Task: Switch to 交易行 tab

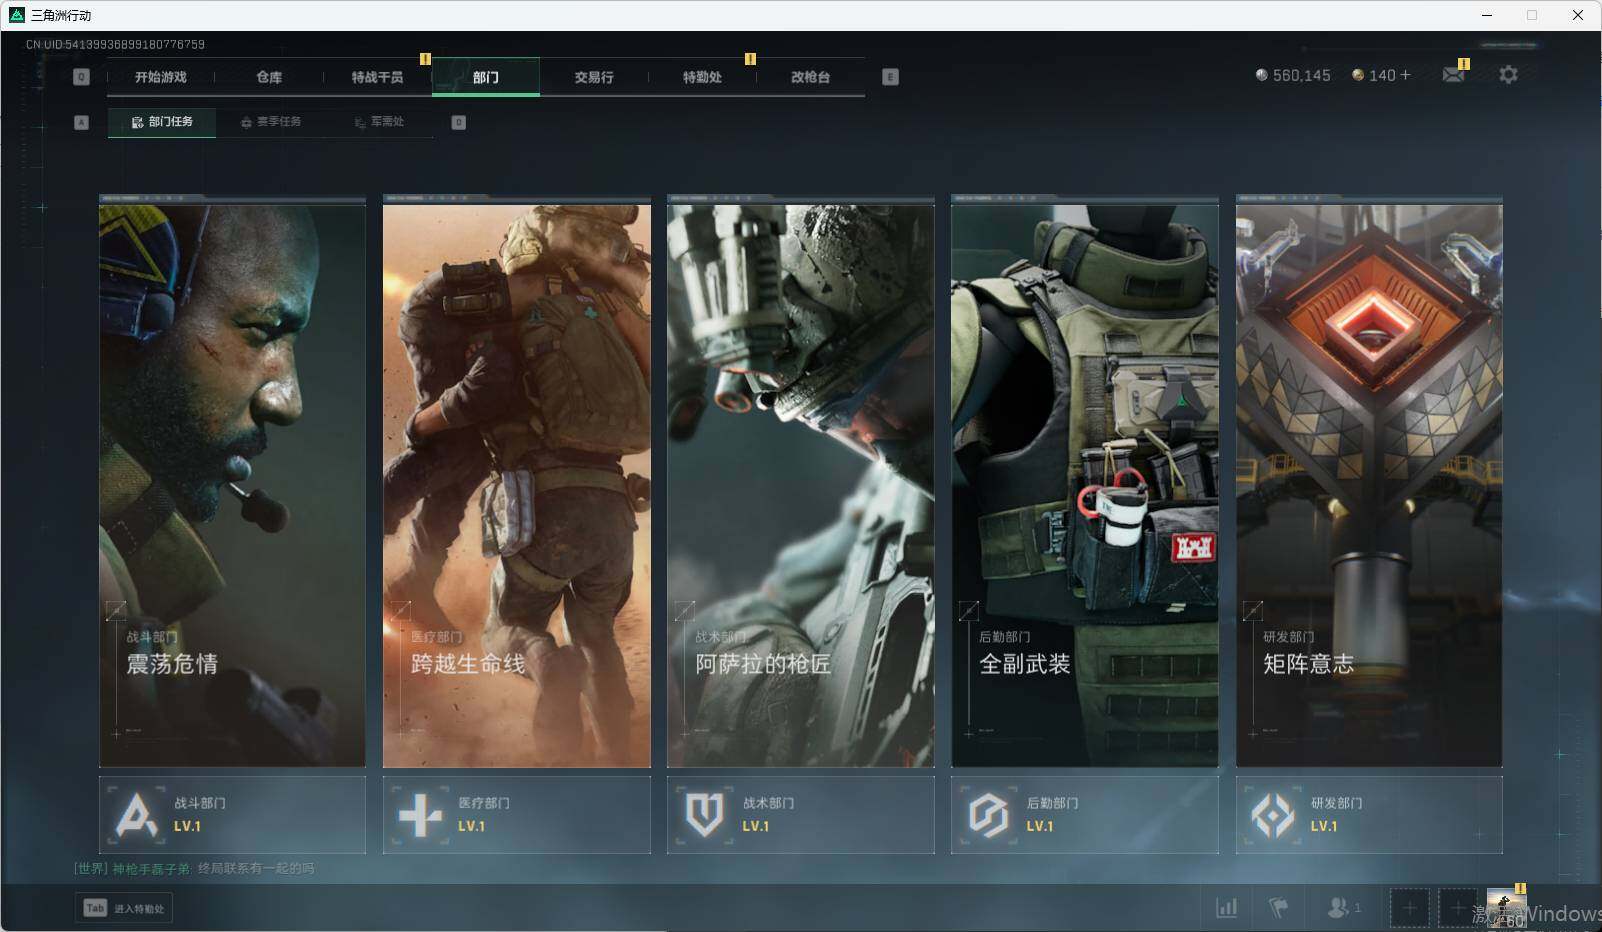Action: [594, 77]
